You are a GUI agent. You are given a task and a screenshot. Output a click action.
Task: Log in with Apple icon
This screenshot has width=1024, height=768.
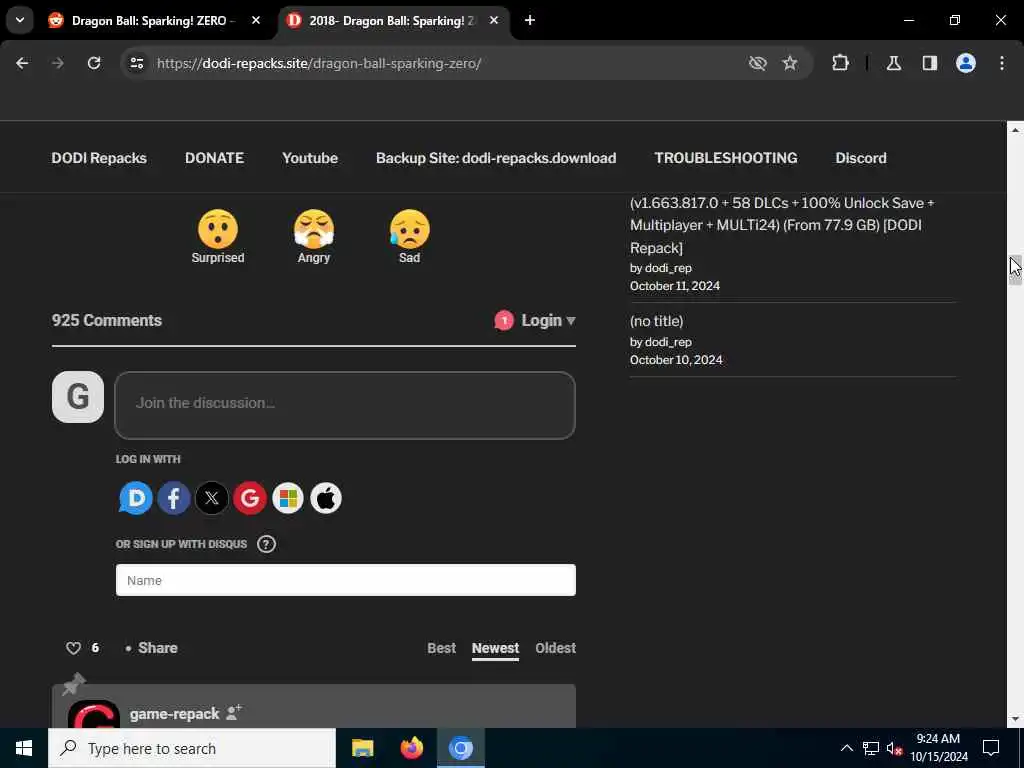326,498
